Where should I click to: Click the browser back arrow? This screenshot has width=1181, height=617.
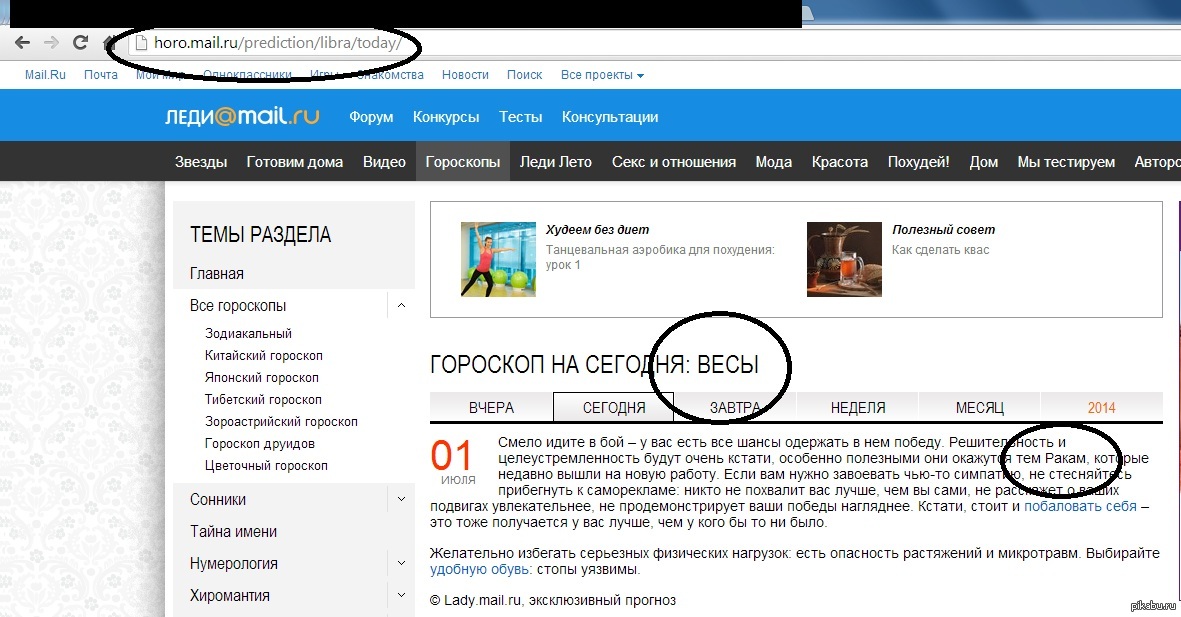[23, 43]
